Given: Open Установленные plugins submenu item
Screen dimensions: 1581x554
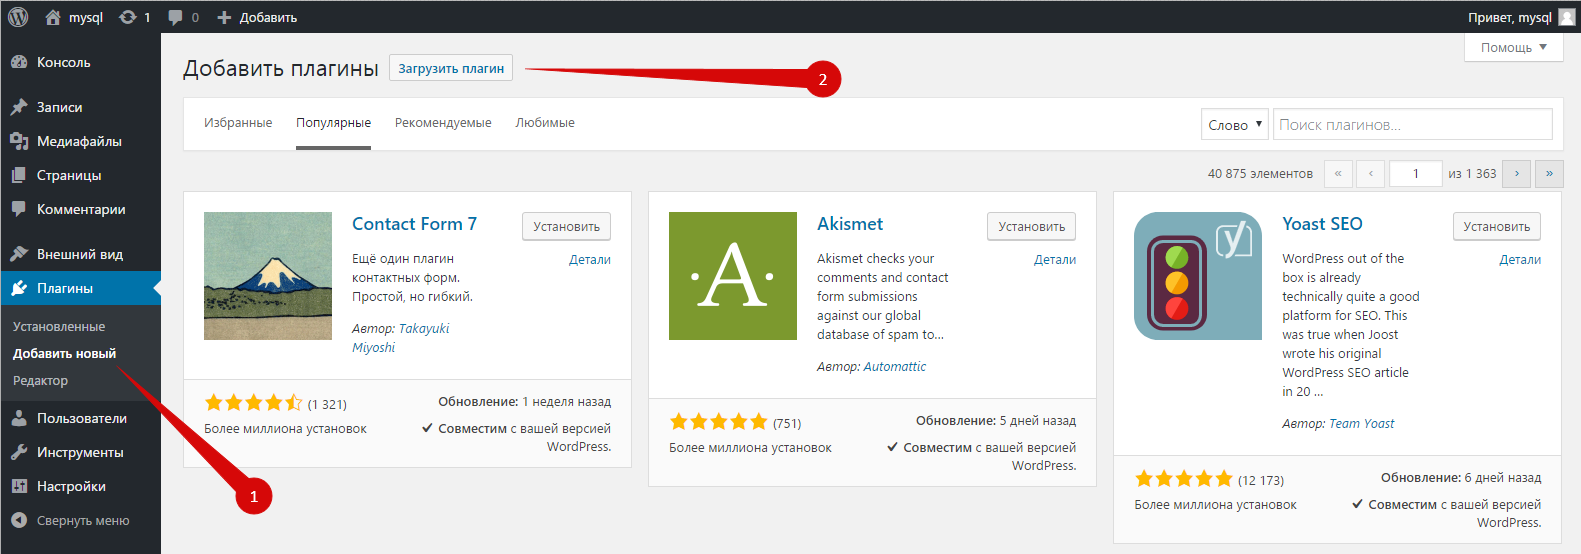Looking at the screenshot, I should point(59,327).
